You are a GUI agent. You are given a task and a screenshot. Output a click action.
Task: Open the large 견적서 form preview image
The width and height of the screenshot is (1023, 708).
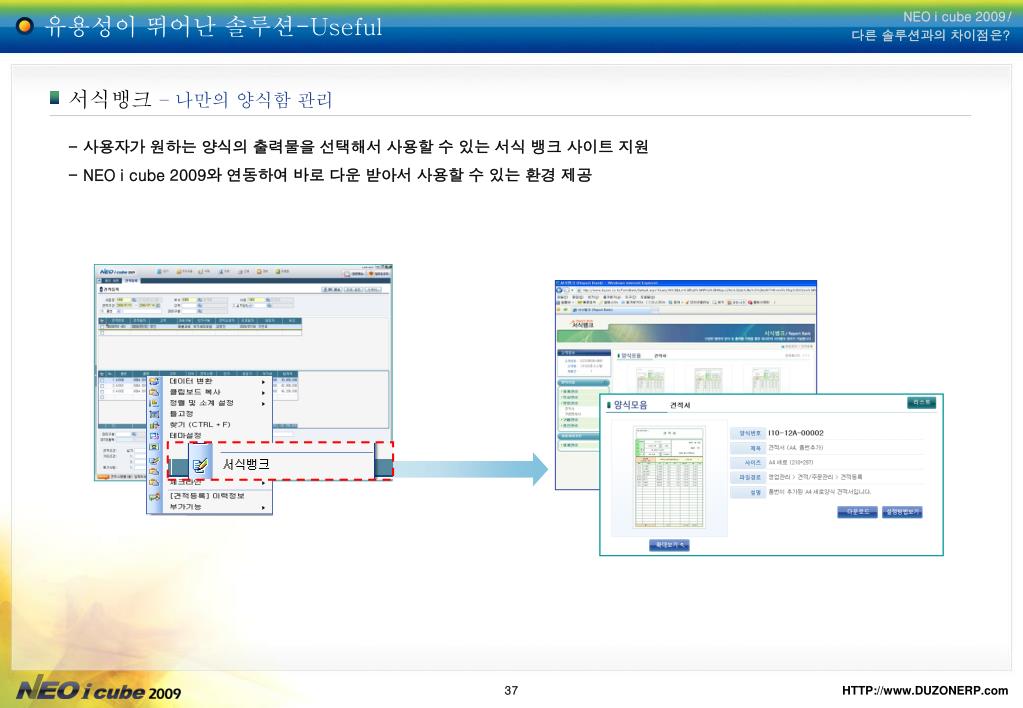click(670, 477)
